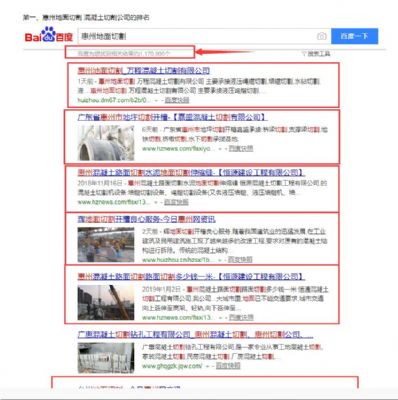
Task: Expand the small arrow after huizhou.dm67.com URL
Action: coord(156,100)
